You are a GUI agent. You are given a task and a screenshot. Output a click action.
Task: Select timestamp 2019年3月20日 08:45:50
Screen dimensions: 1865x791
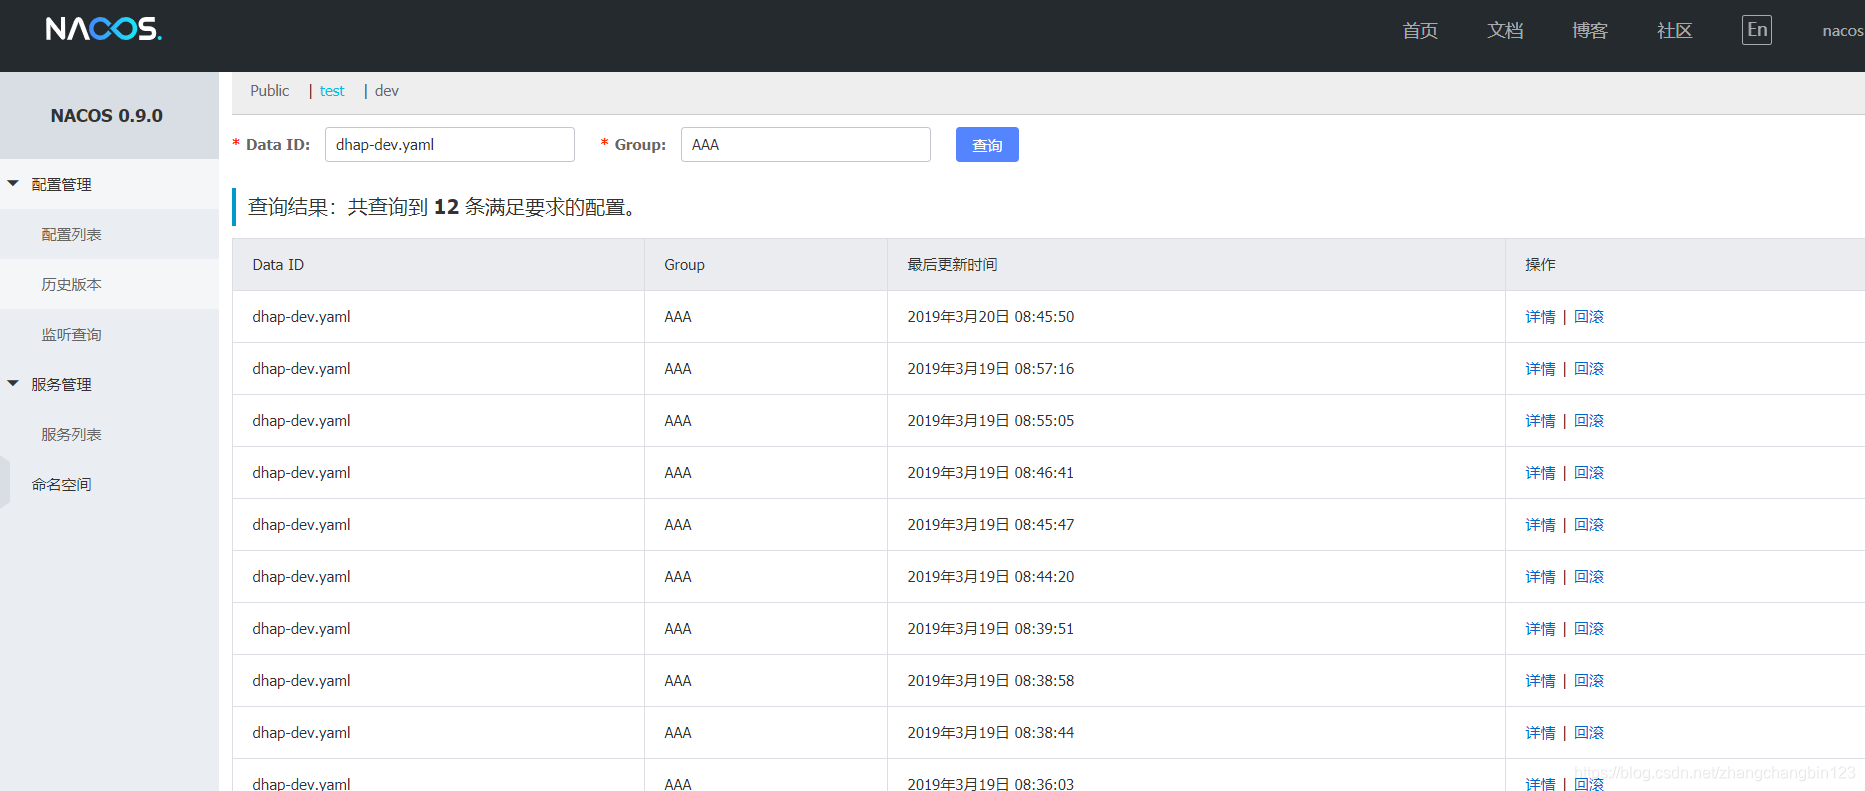click(991, 317)
